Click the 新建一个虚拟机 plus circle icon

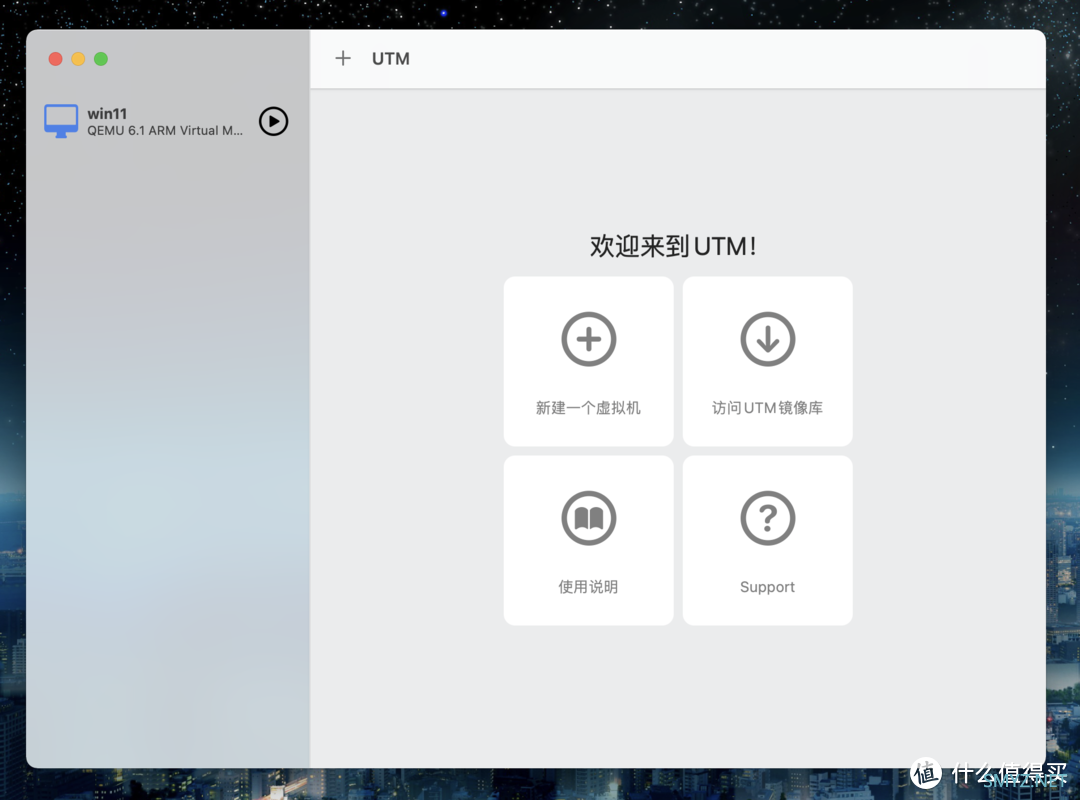click(x=588, y=339)
